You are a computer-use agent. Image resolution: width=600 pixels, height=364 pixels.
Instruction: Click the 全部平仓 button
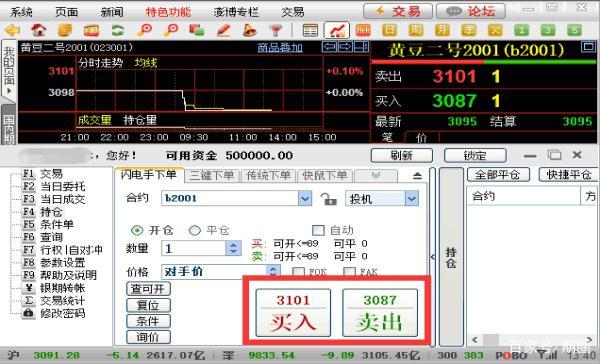pos(498,175)
